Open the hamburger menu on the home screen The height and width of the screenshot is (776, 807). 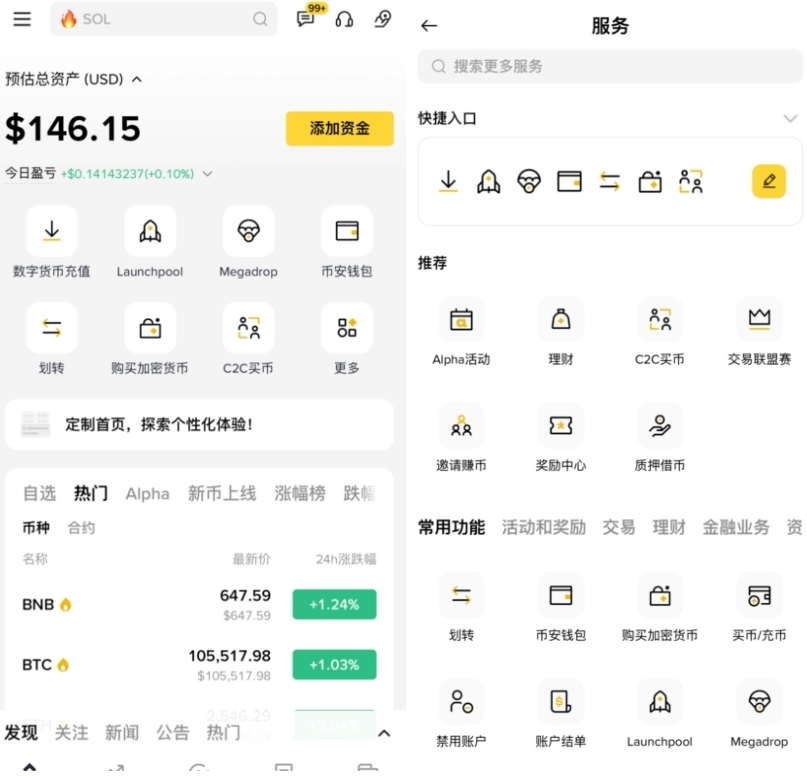coord(22,19)
